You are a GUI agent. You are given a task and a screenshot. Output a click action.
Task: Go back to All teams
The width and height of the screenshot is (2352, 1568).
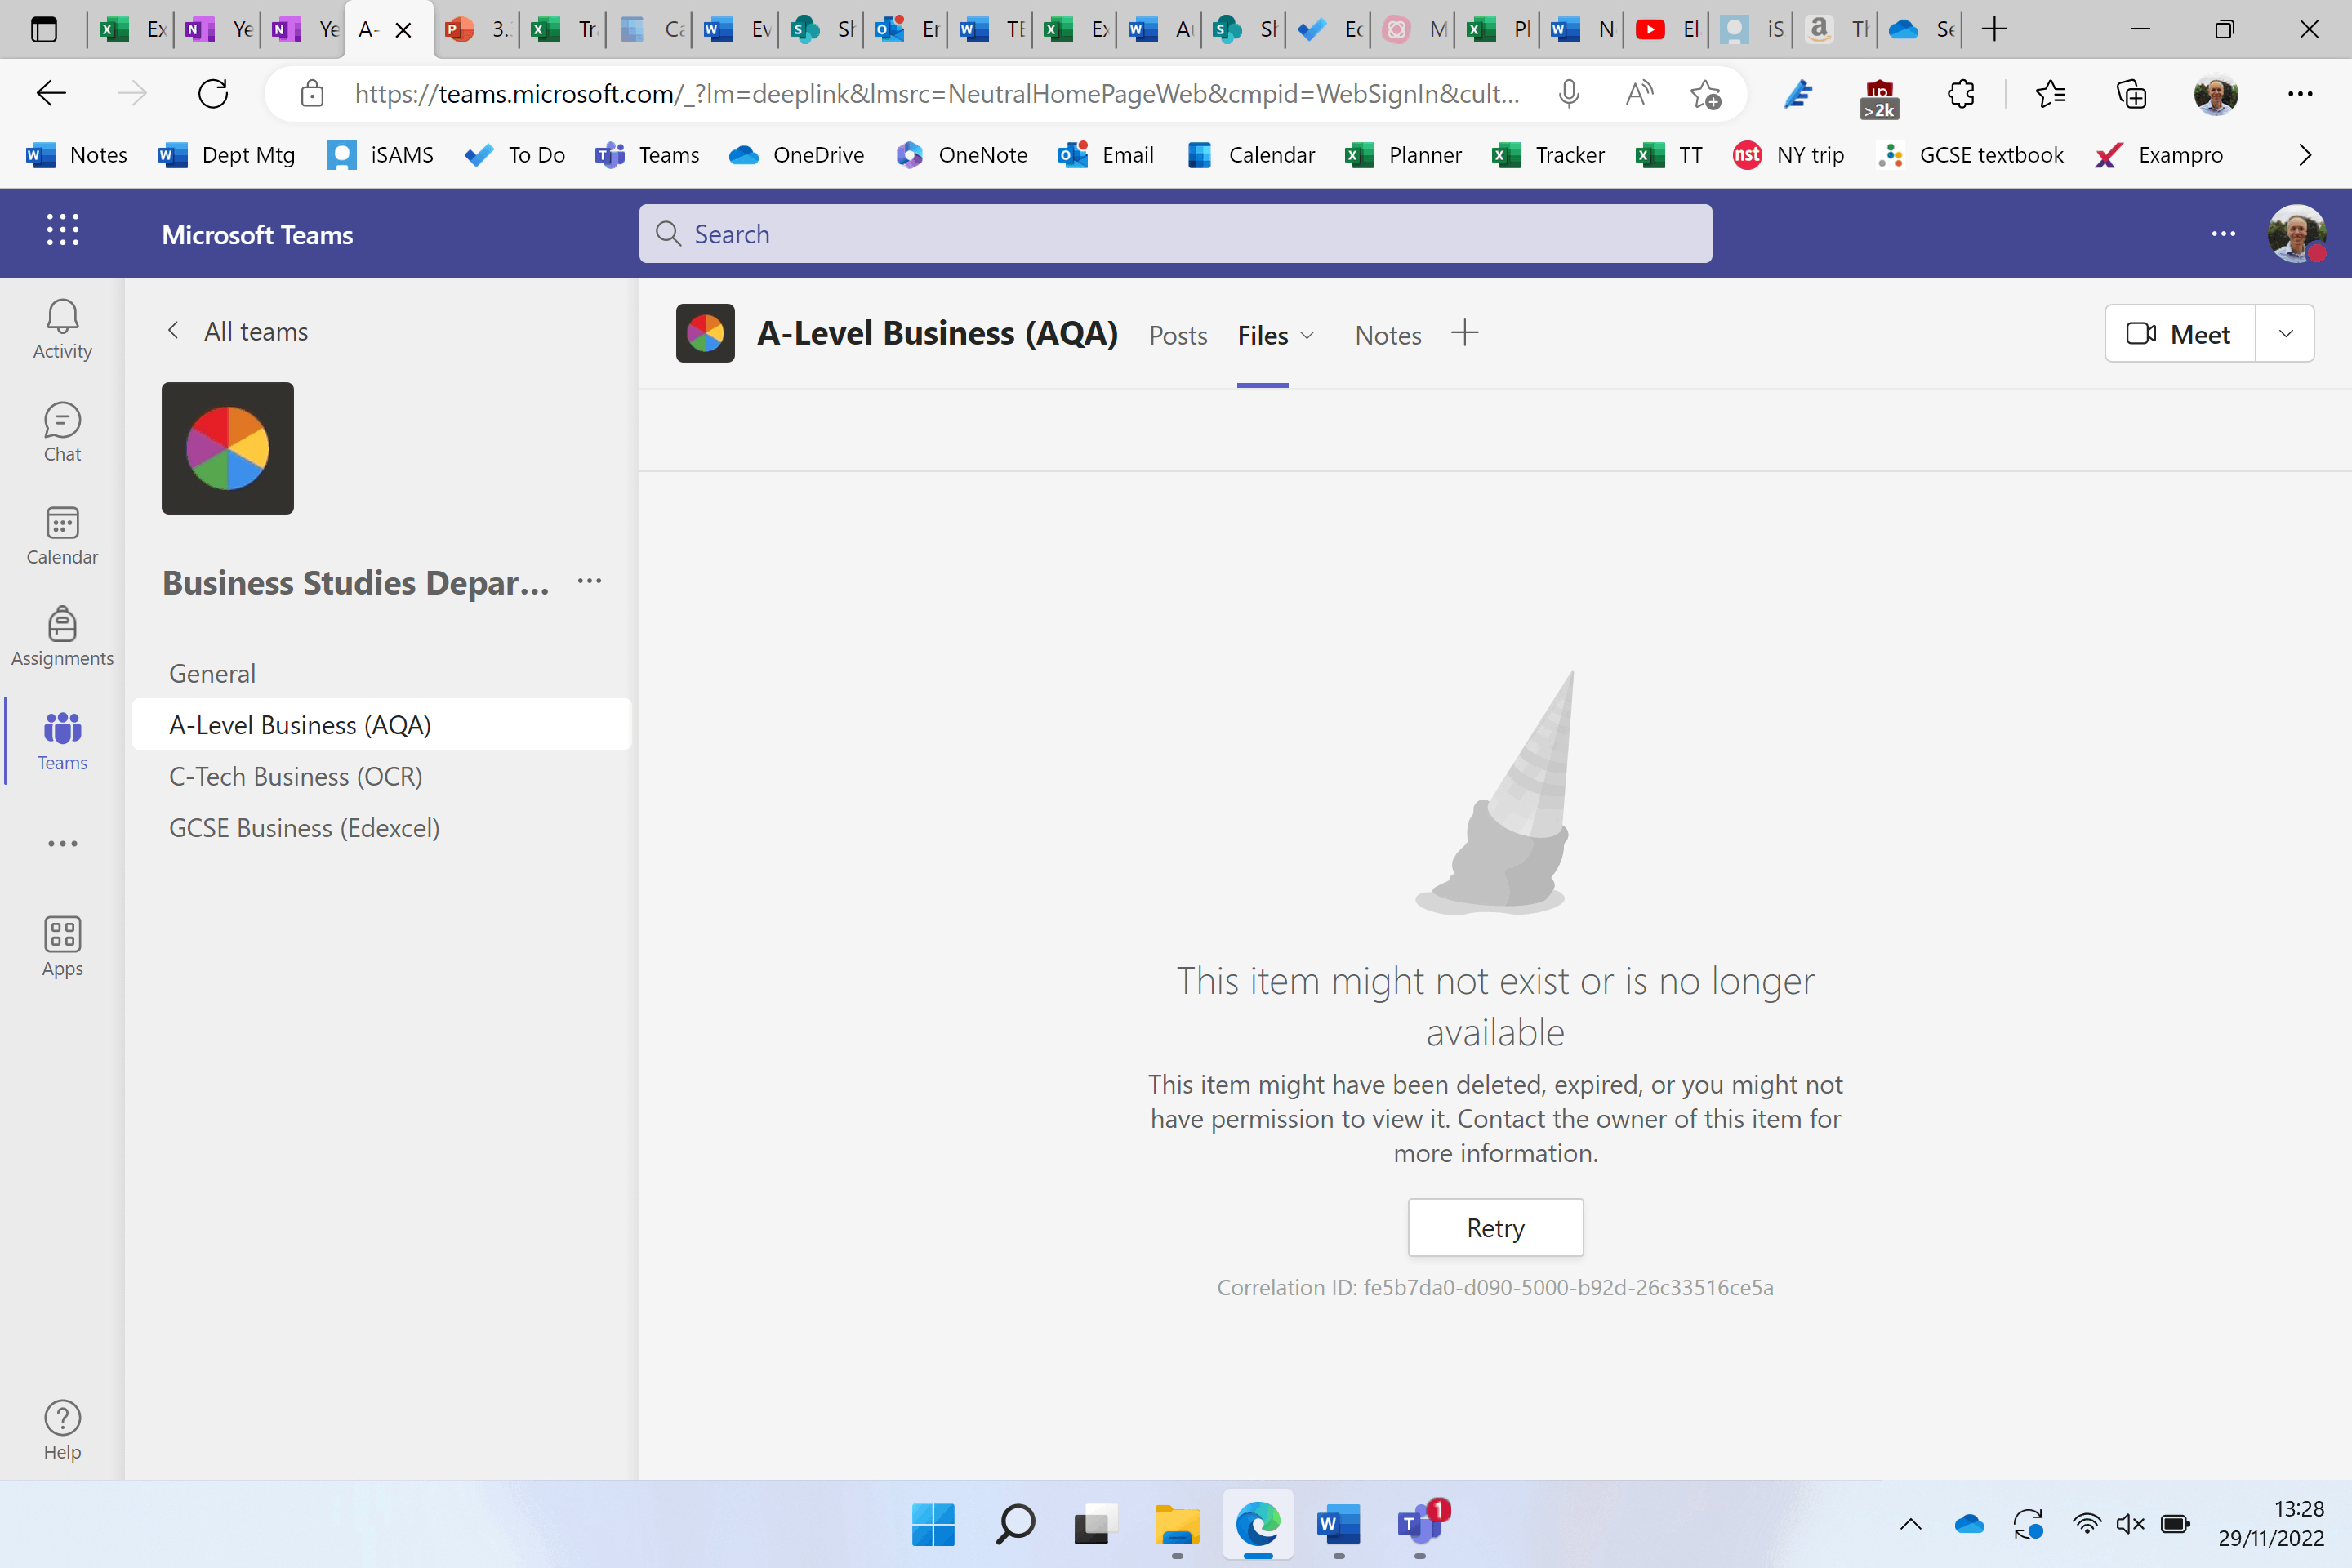[238, 331]
